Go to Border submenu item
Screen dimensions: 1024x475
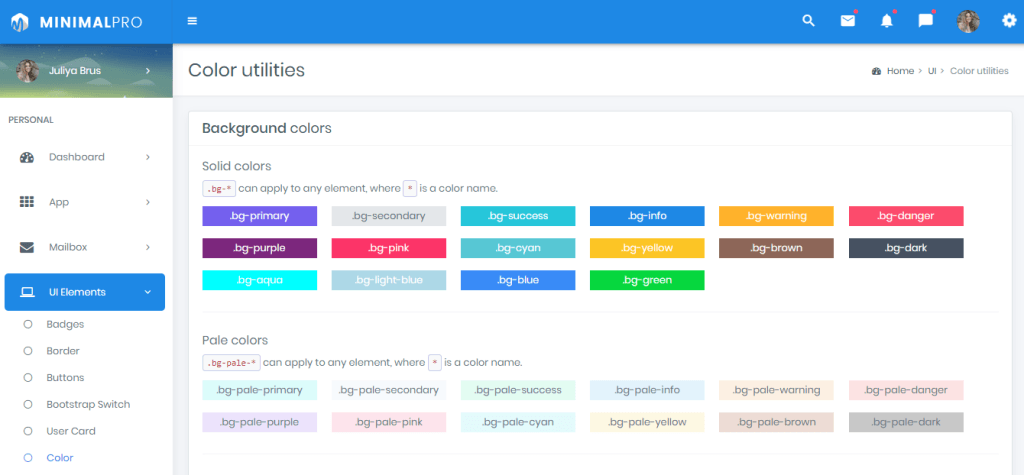click(x=63, y=351)
